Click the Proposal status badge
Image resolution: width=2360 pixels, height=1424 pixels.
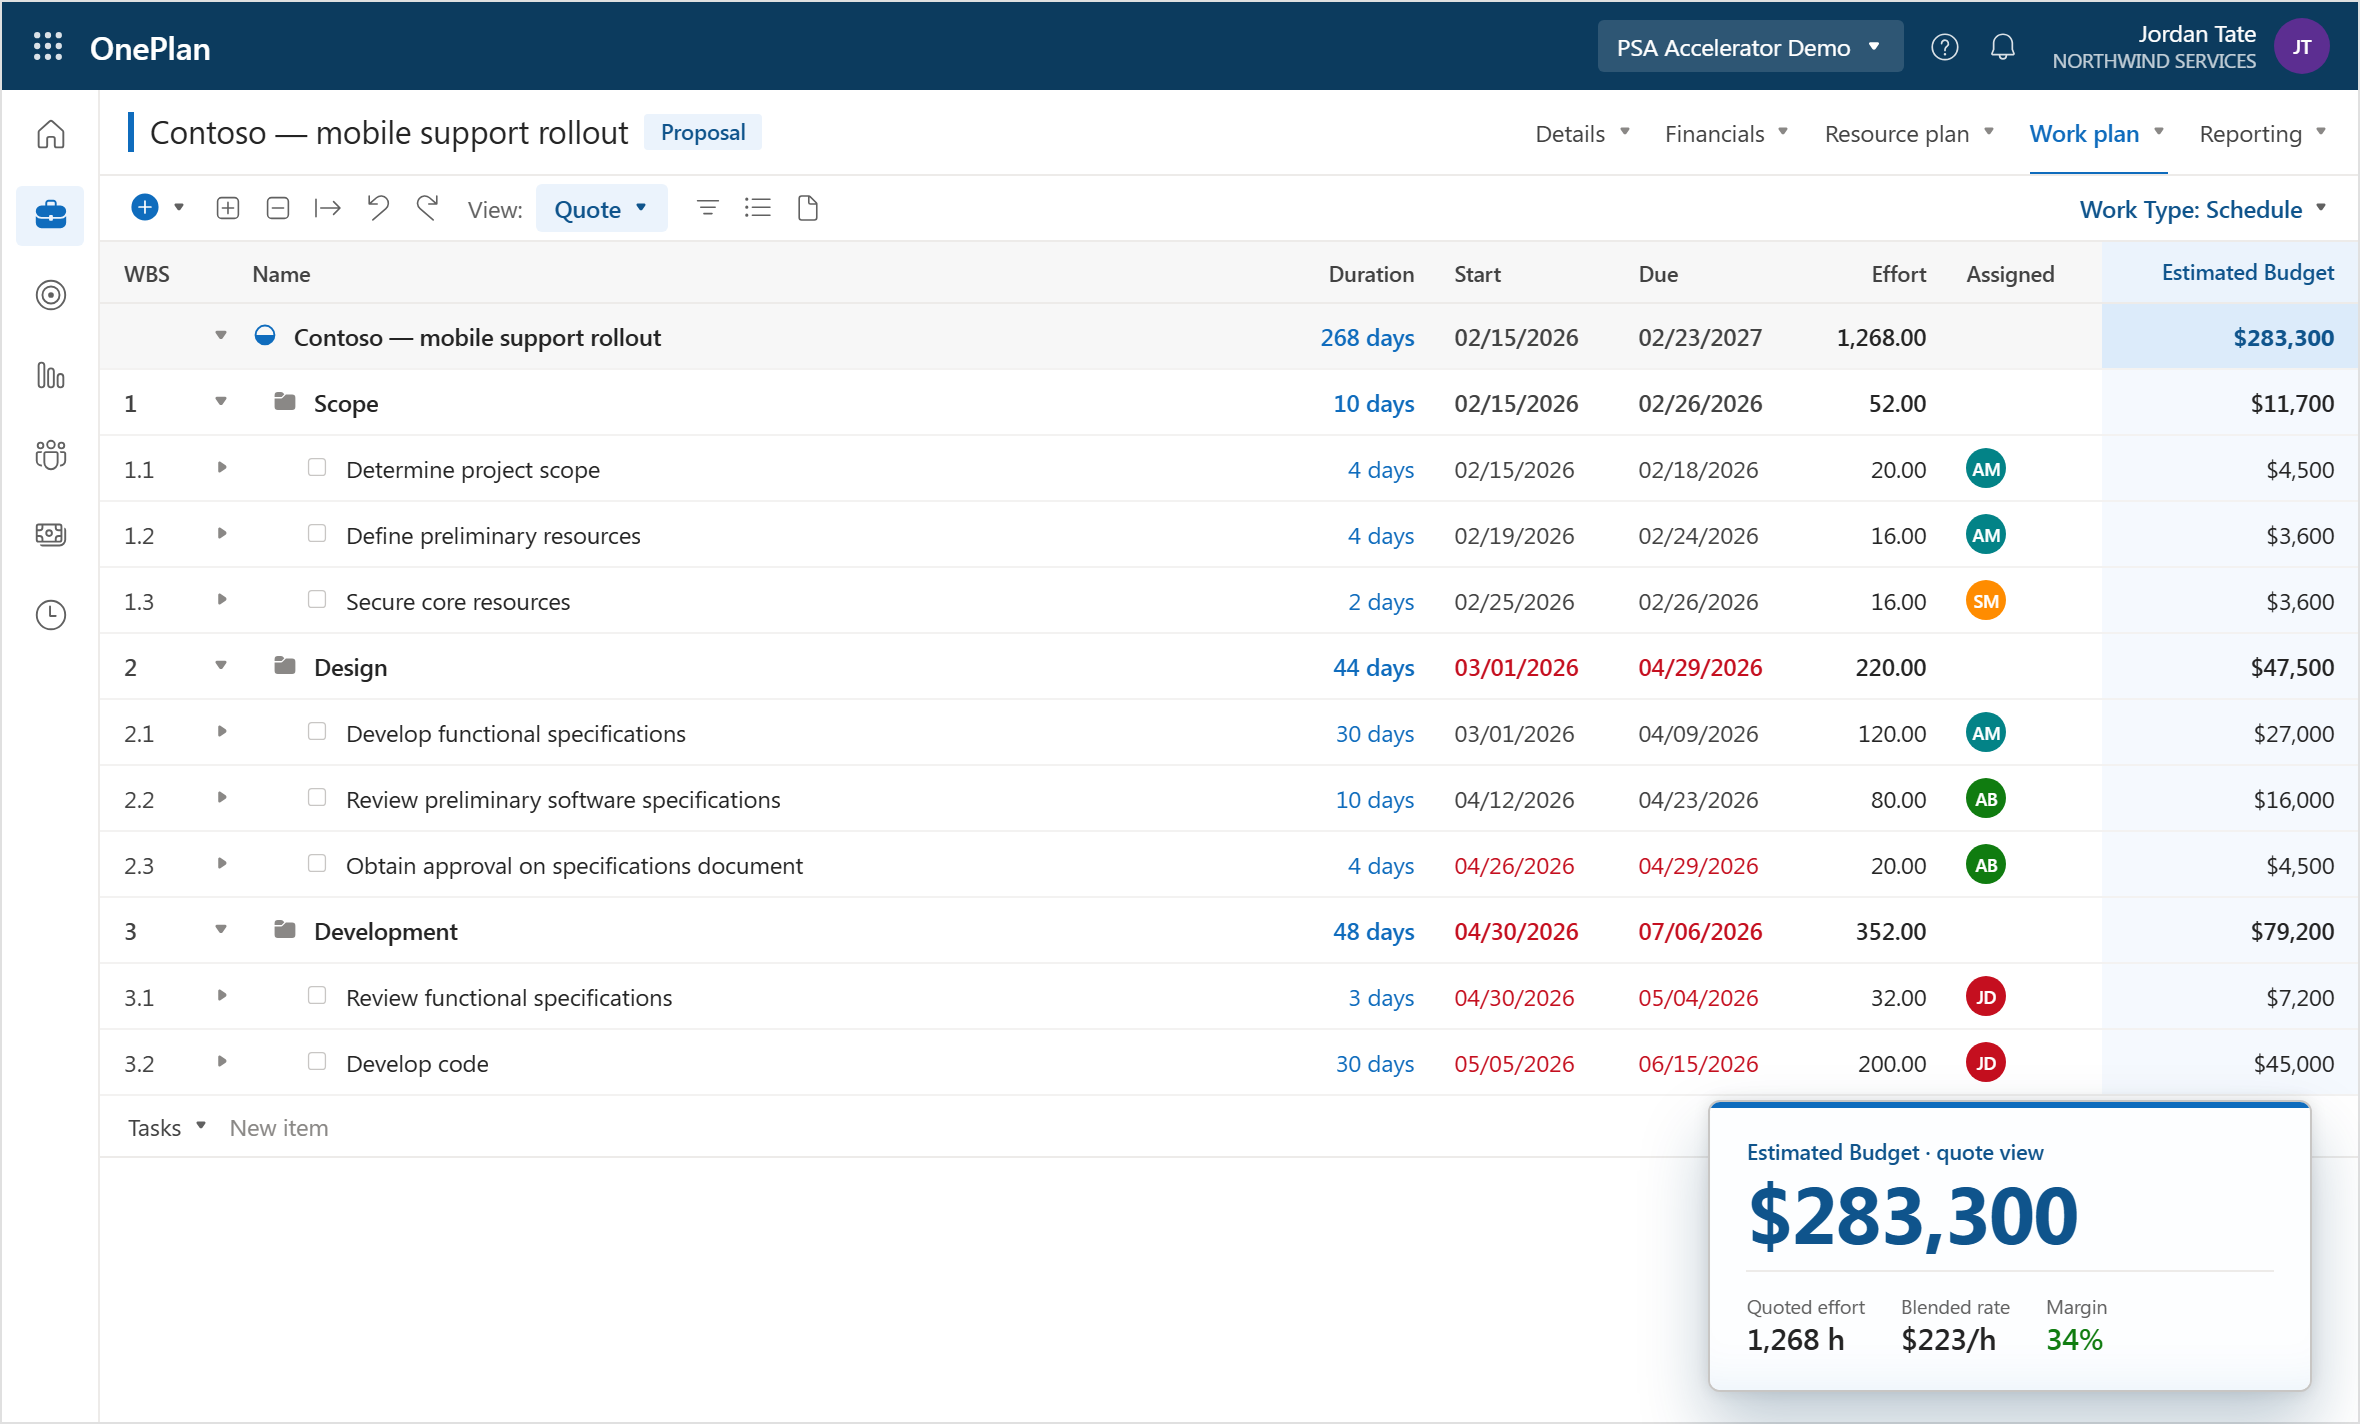coord(703,132)
